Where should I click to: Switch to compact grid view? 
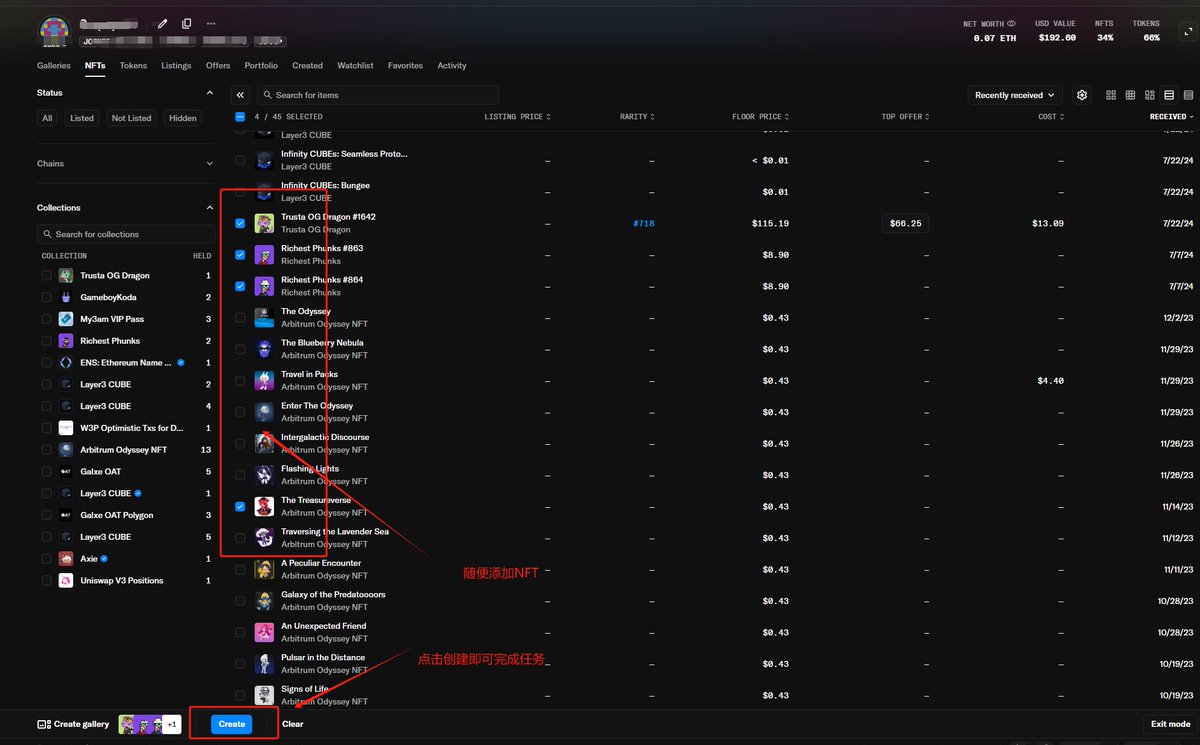(x=1130, y=95)
